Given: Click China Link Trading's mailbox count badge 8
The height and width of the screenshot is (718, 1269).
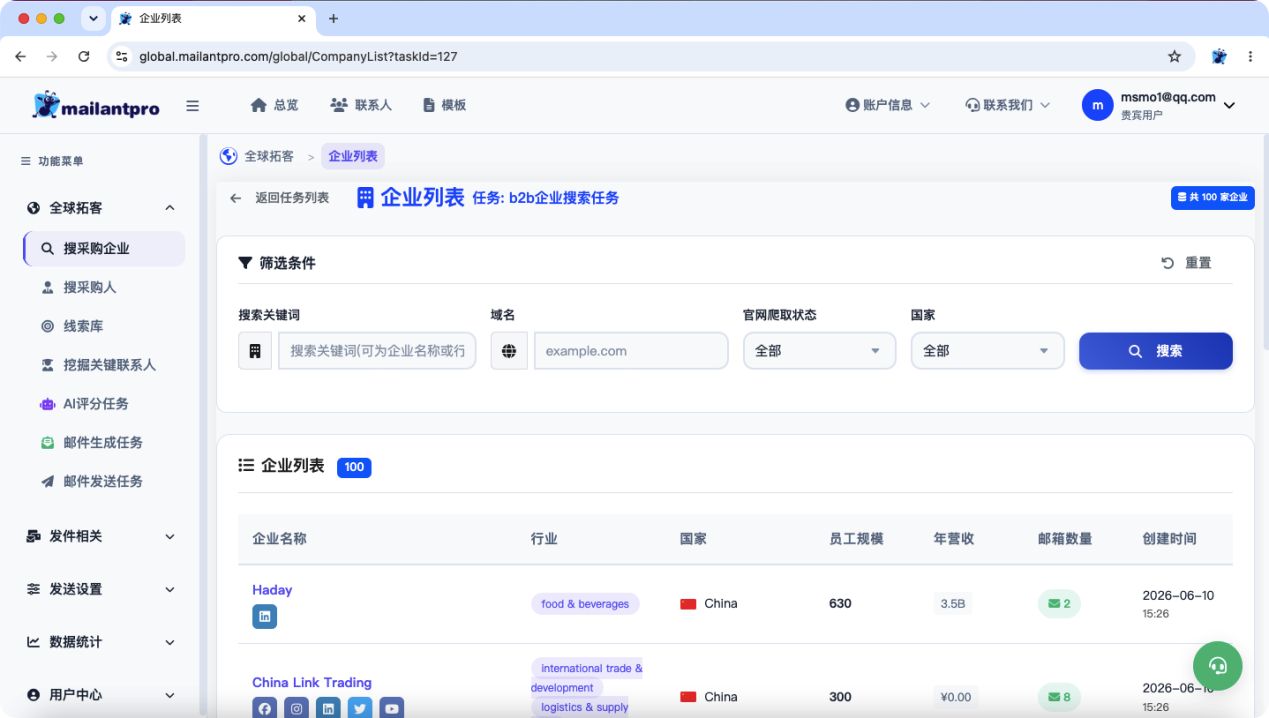Looking at the screenshot, I should point(1059,697).
